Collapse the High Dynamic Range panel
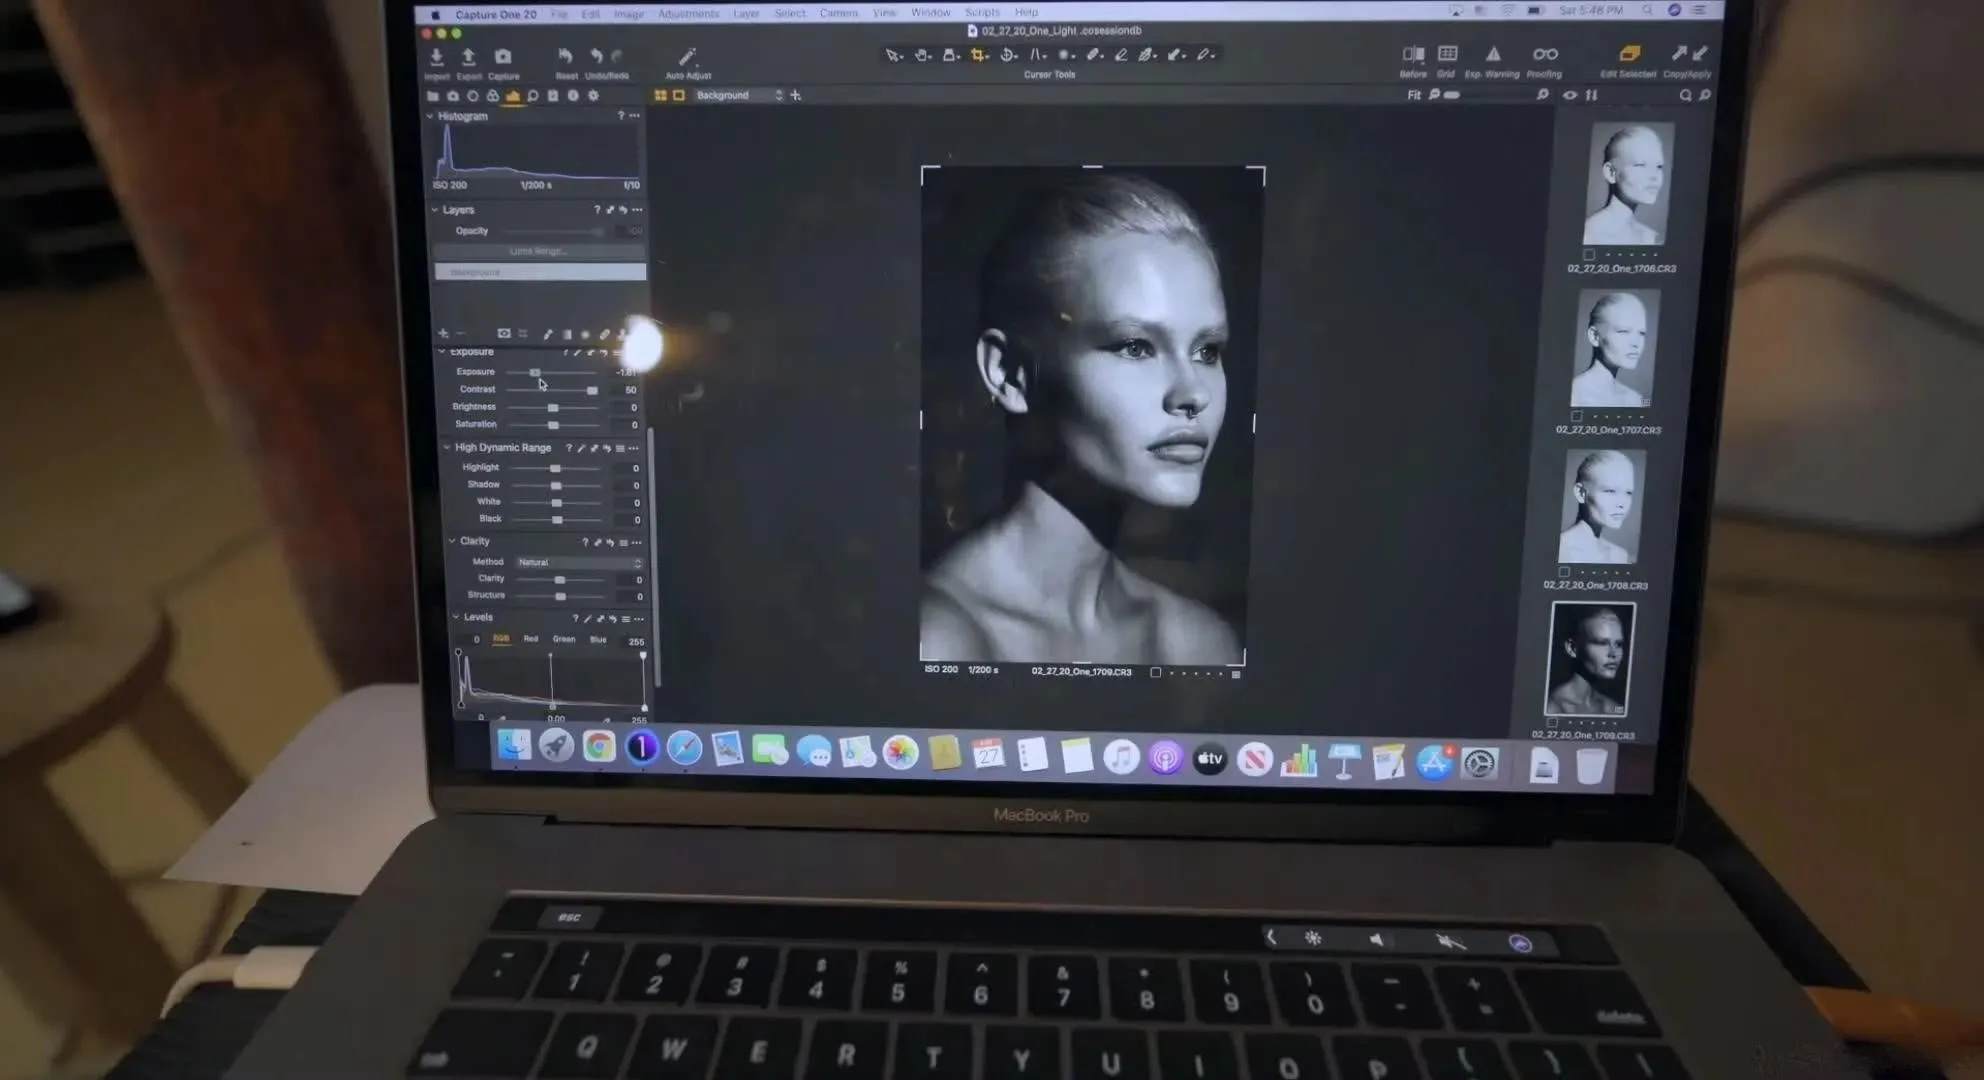Viewport: 1984px width, 1080px height. coord(447,448)
